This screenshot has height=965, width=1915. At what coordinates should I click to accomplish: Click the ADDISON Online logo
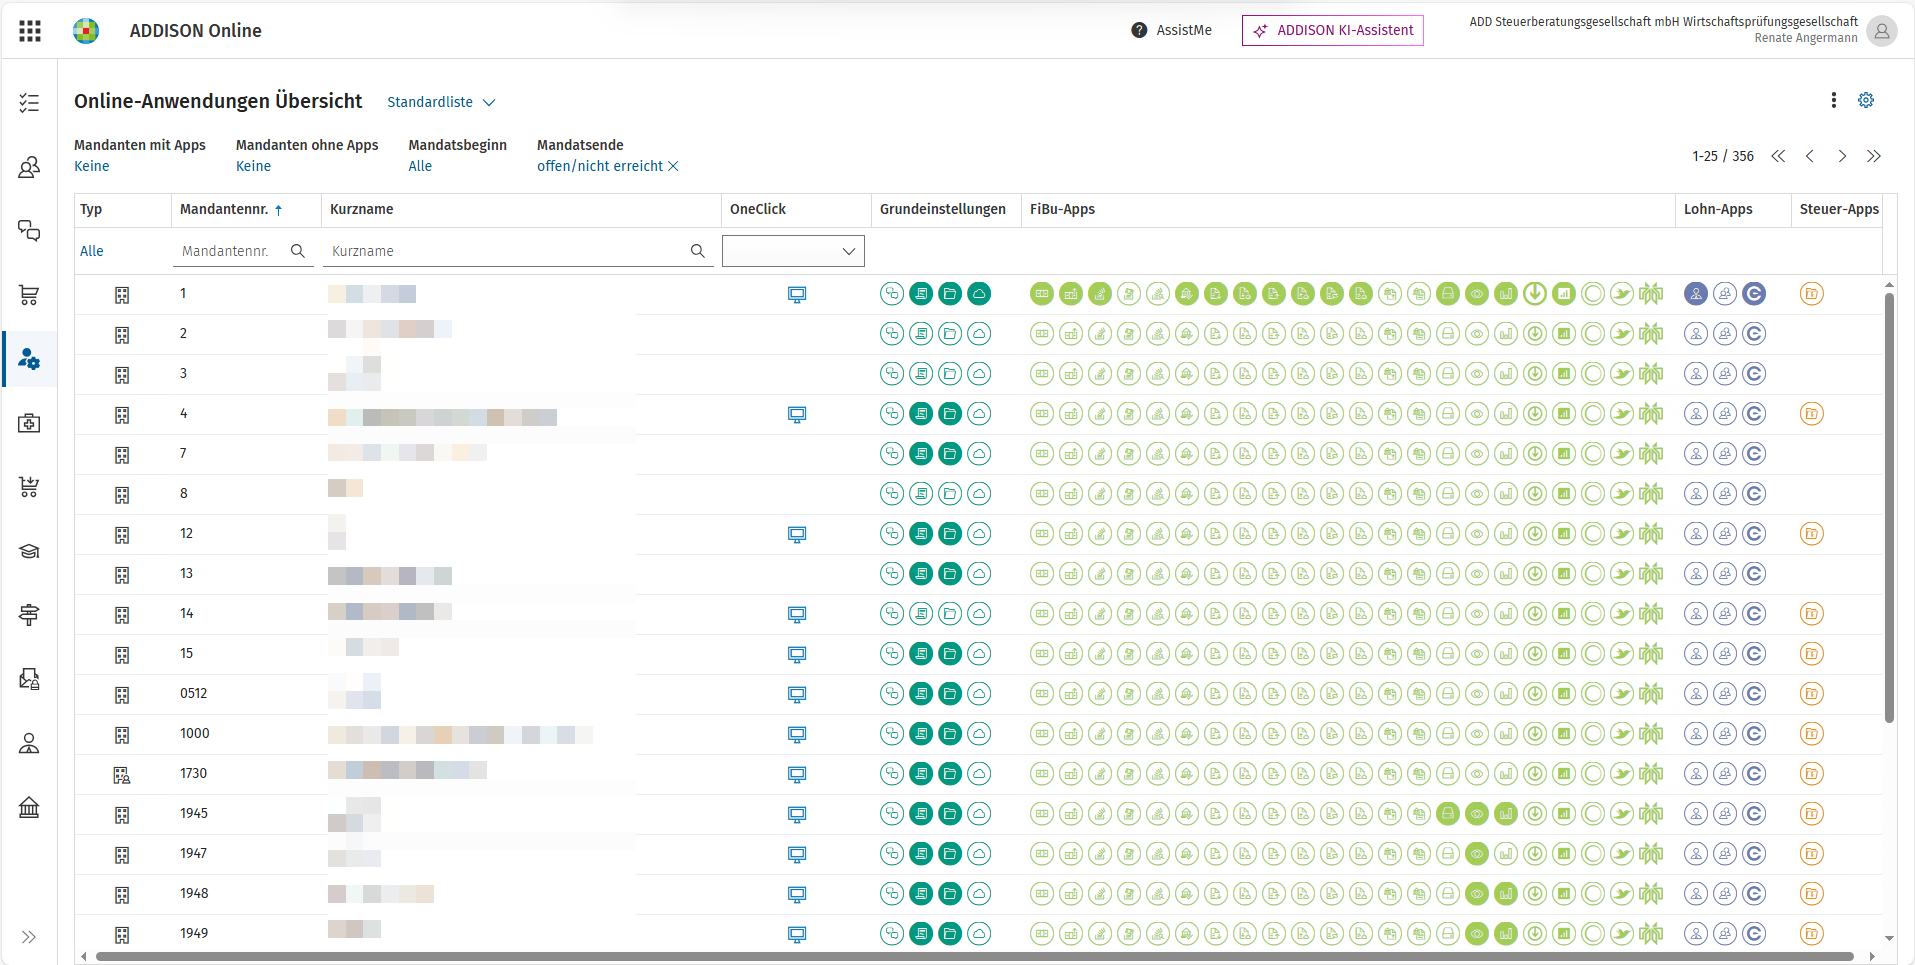coord(86,31)
